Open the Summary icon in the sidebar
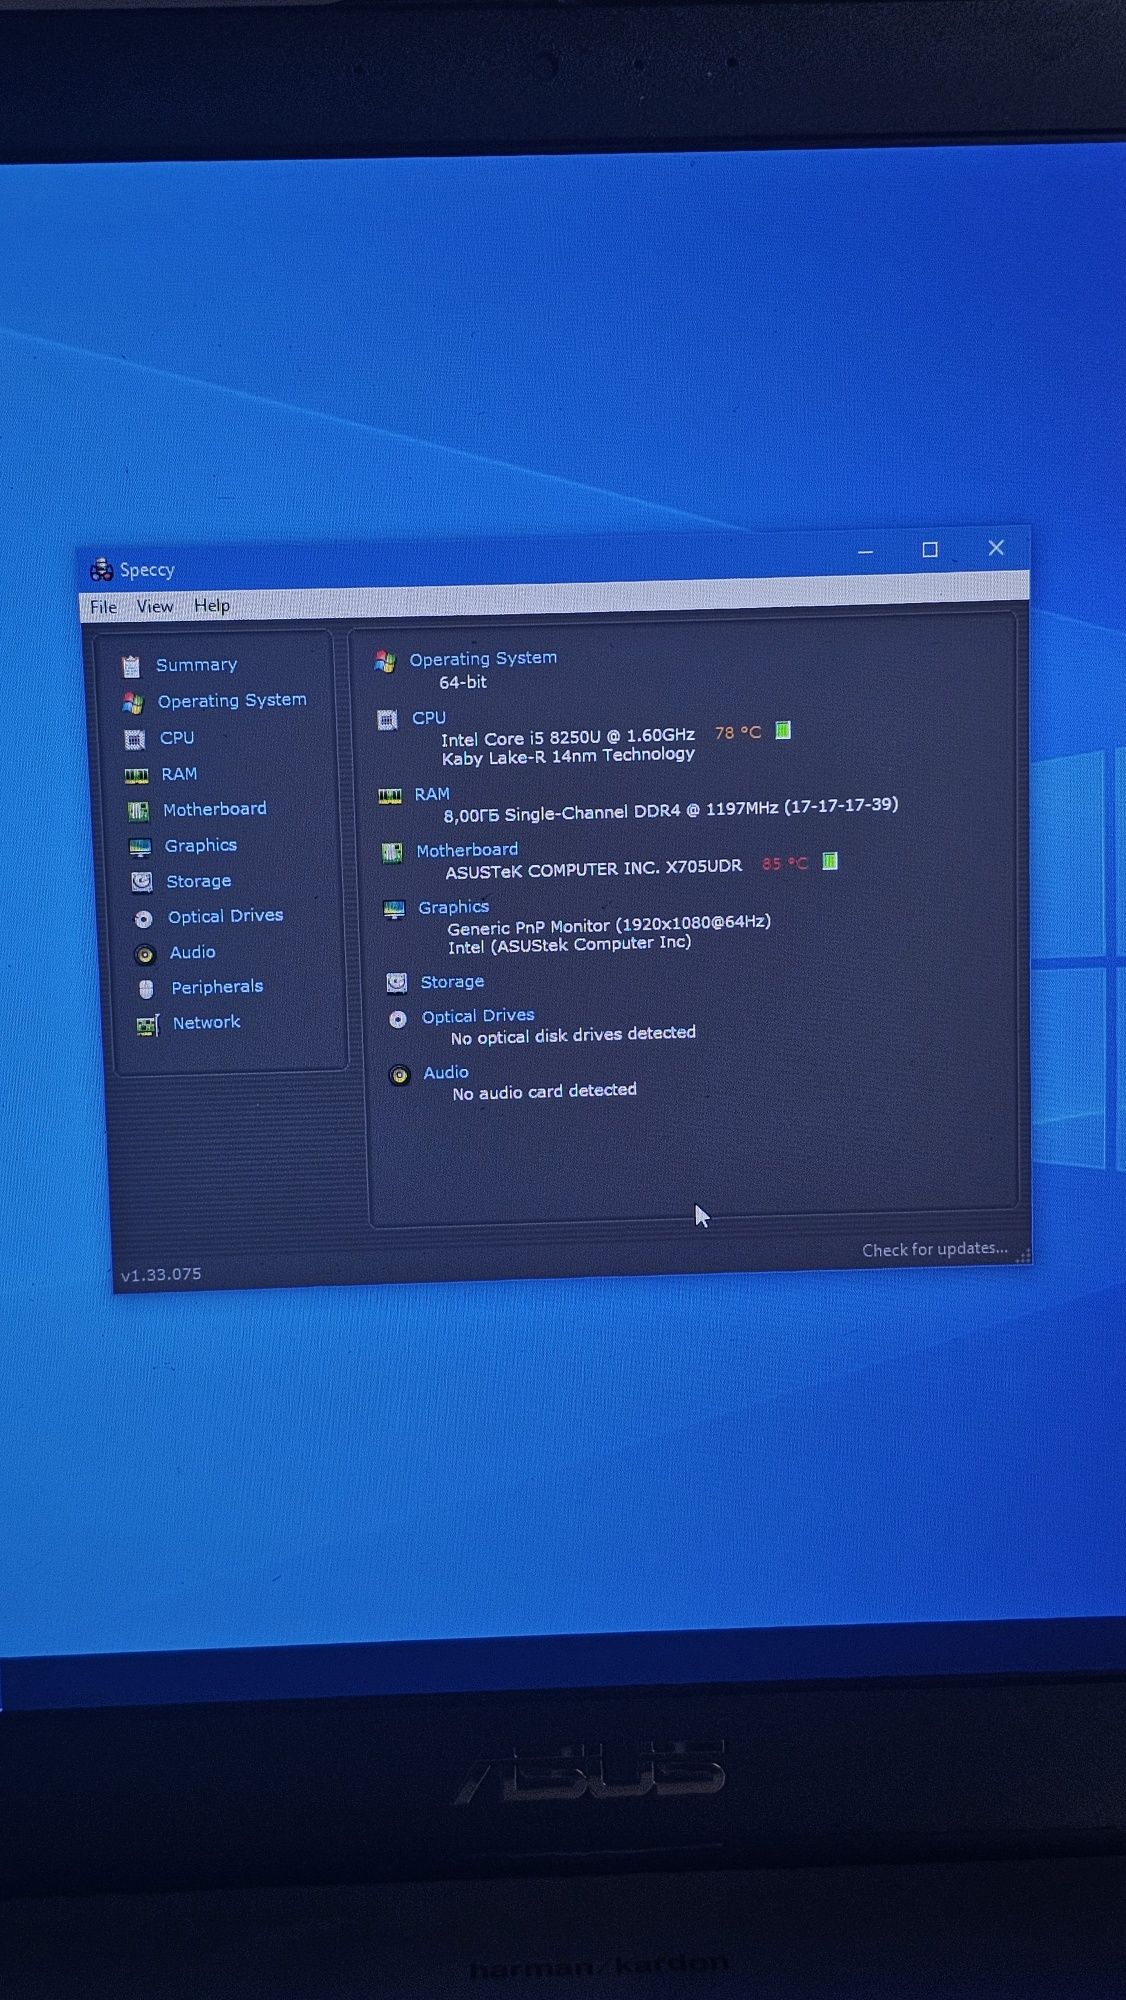The width and height of the screenshot is (1126, 2000). (131, 666)
